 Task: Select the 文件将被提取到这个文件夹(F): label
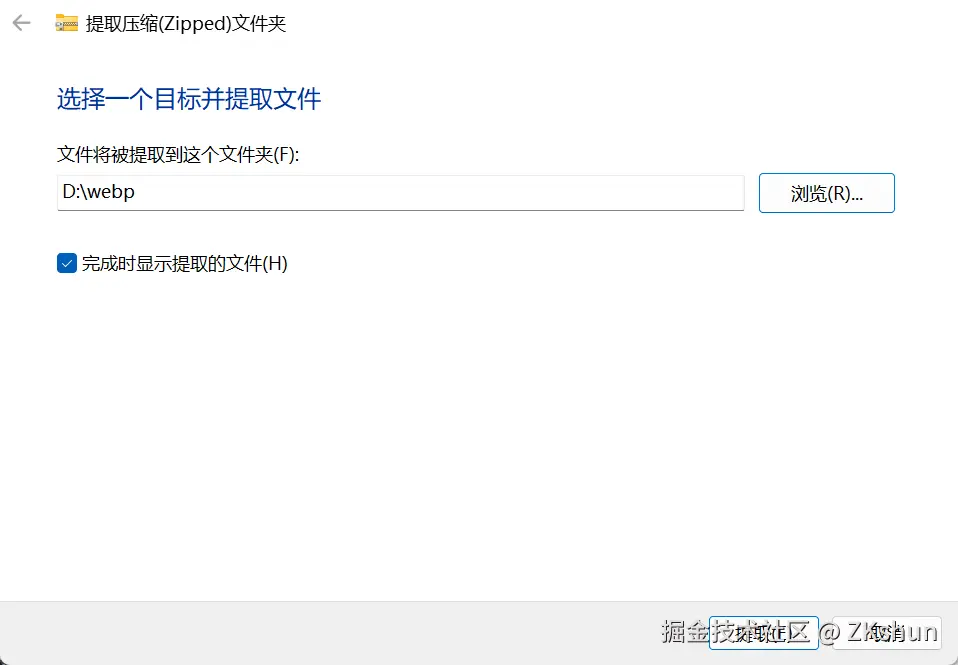178,154
